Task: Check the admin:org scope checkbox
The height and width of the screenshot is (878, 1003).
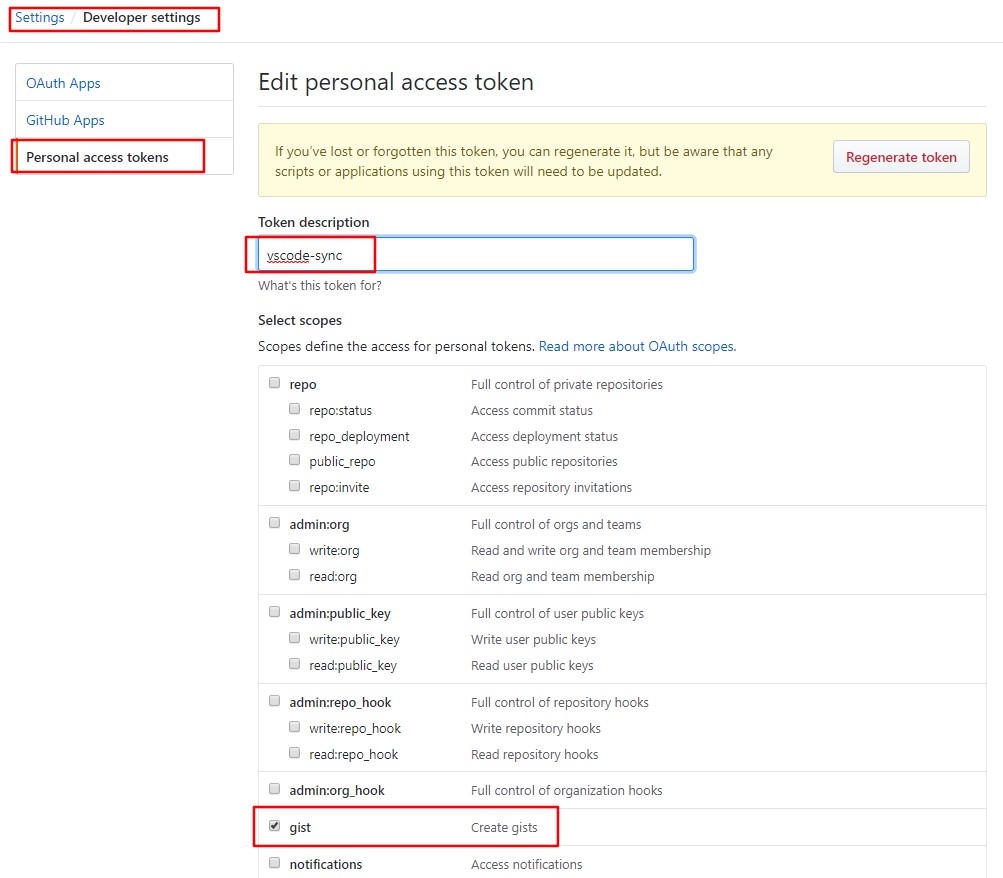Action: [275, 523]
